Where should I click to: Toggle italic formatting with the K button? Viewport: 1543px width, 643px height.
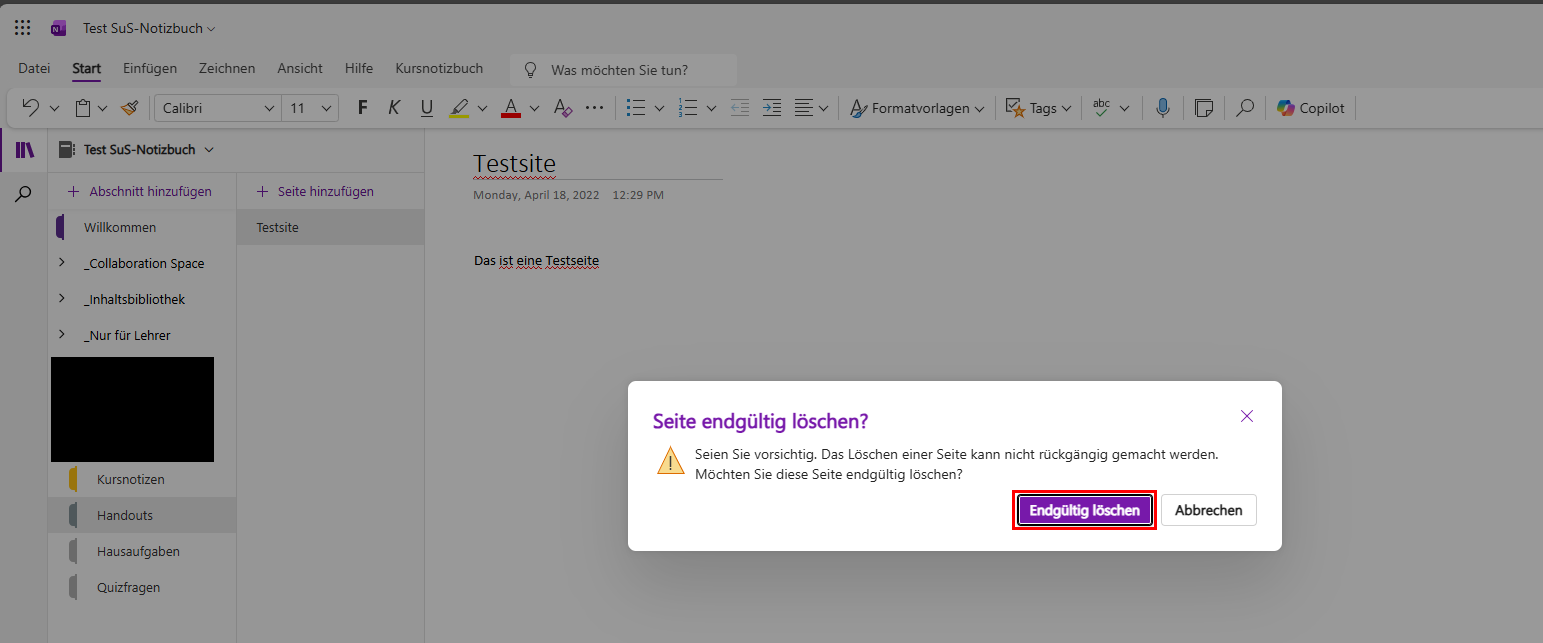394,108
